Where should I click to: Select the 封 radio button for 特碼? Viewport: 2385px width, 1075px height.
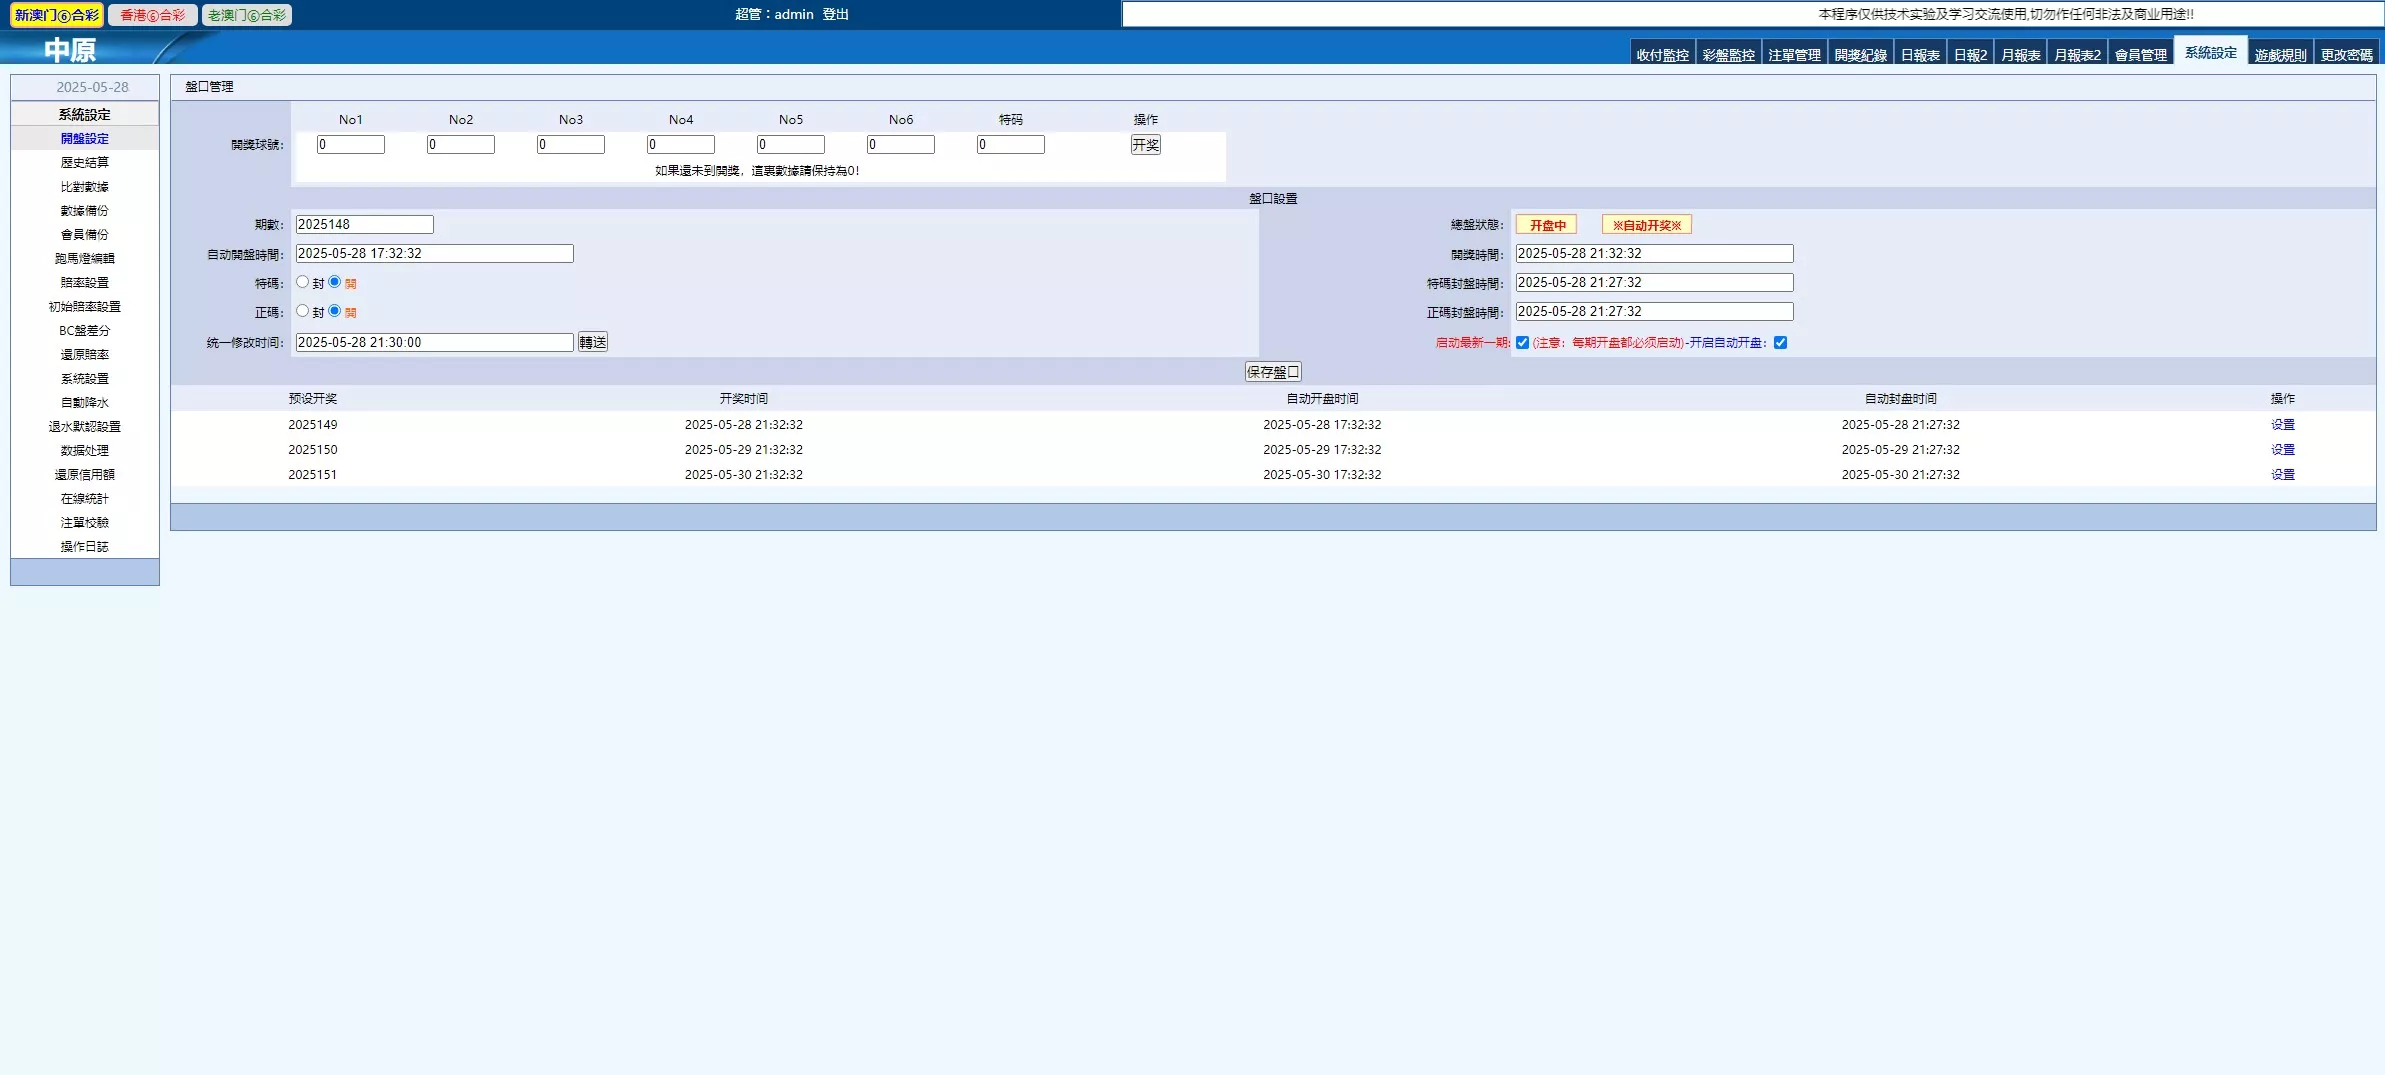[x=302, y=282]
